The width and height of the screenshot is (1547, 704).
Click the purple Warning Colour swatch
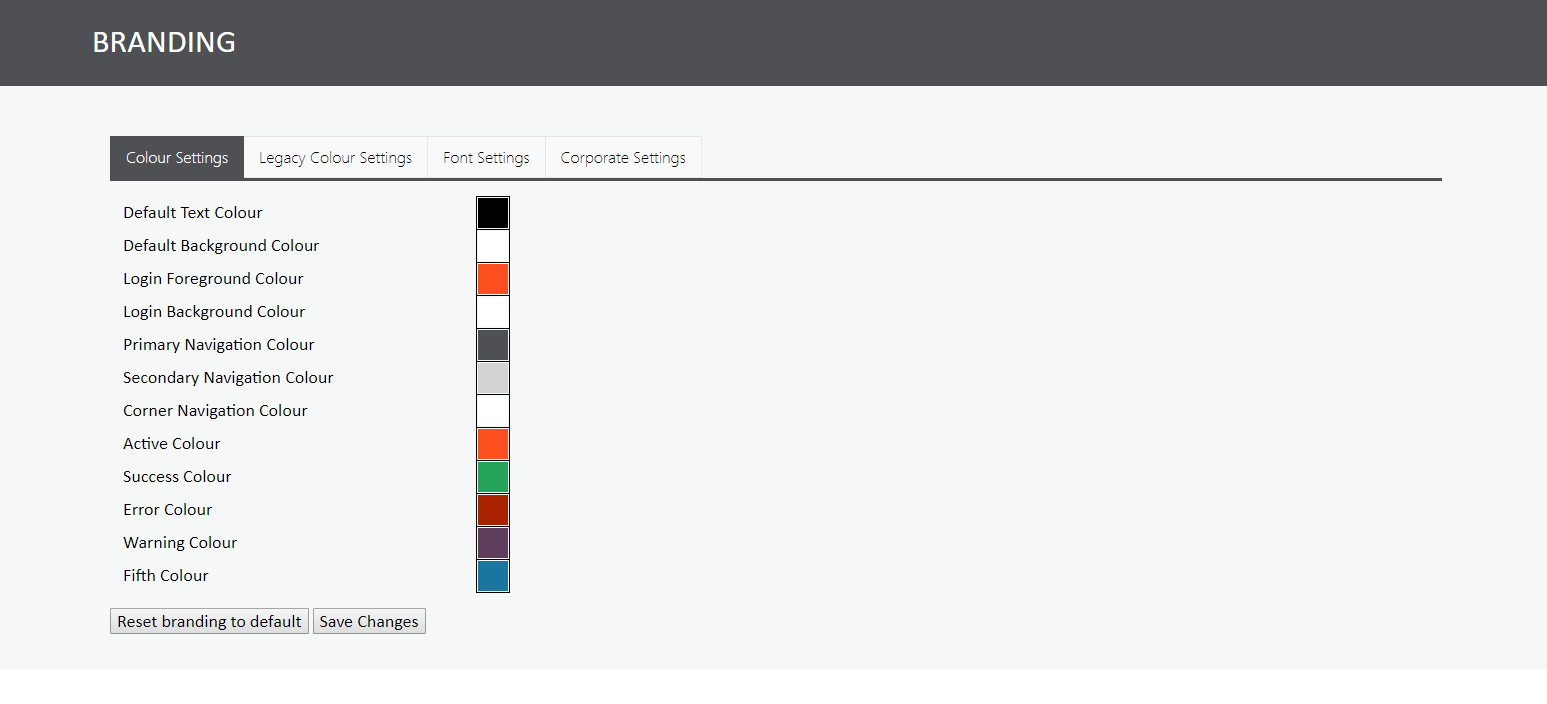[x=493, y=543]
